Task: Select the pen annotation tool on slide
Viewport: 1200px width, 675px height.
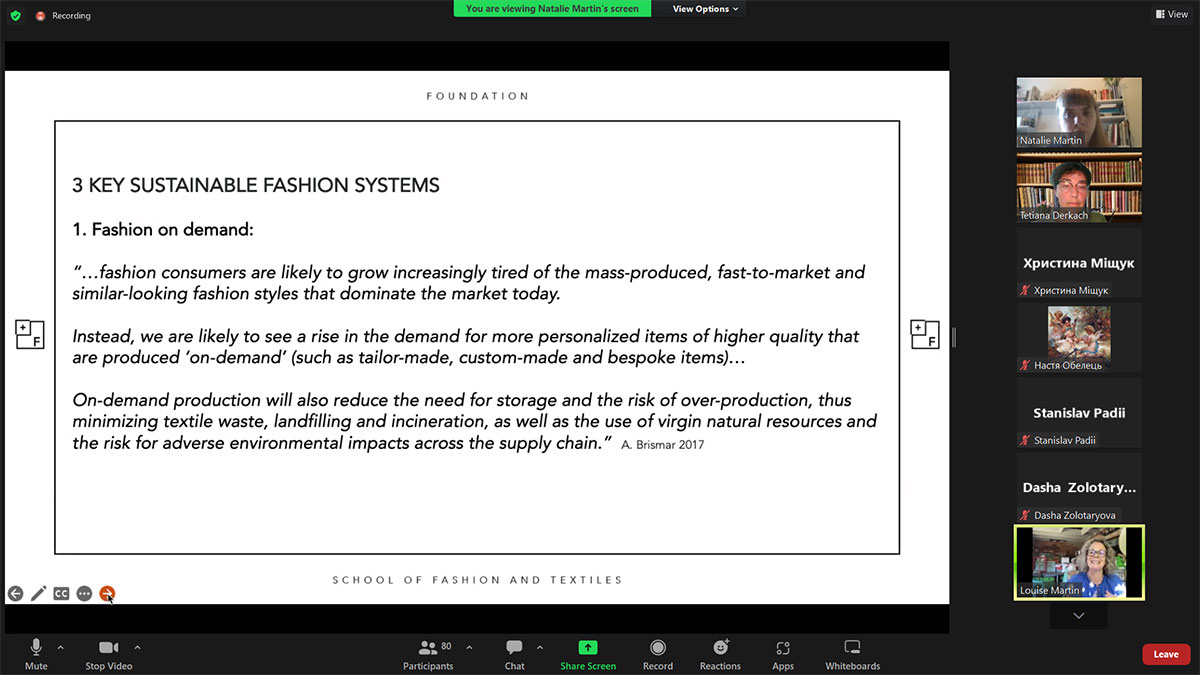Action: coord(38,594)
